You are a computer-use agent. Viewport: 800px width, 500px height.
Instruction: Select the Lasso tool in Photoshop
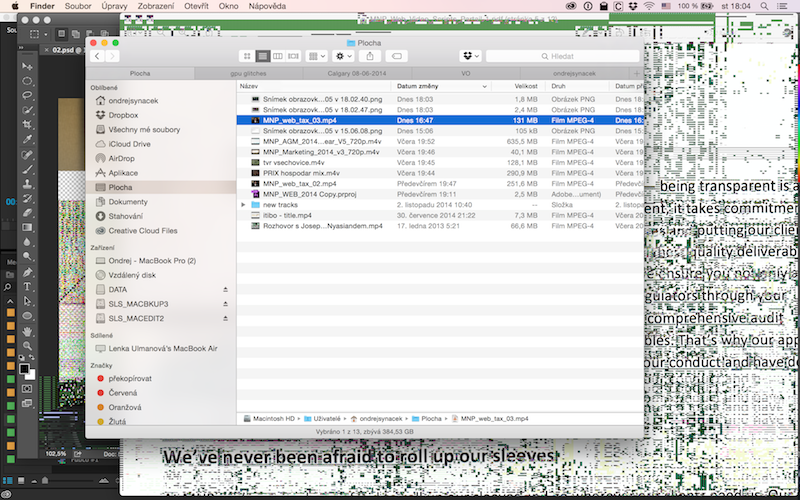pyautogui.click(x=27, y=95)
